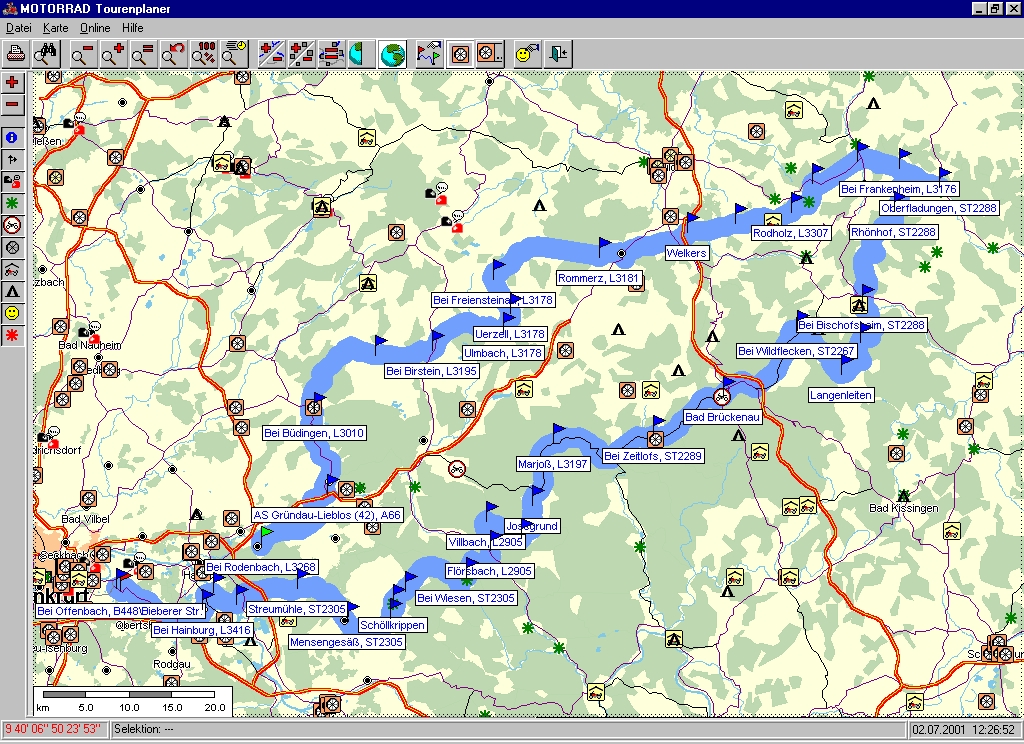Toggle the blue info layer button
The height and width of the screenshot is (744, 1024).
click(x=12, y=137)
